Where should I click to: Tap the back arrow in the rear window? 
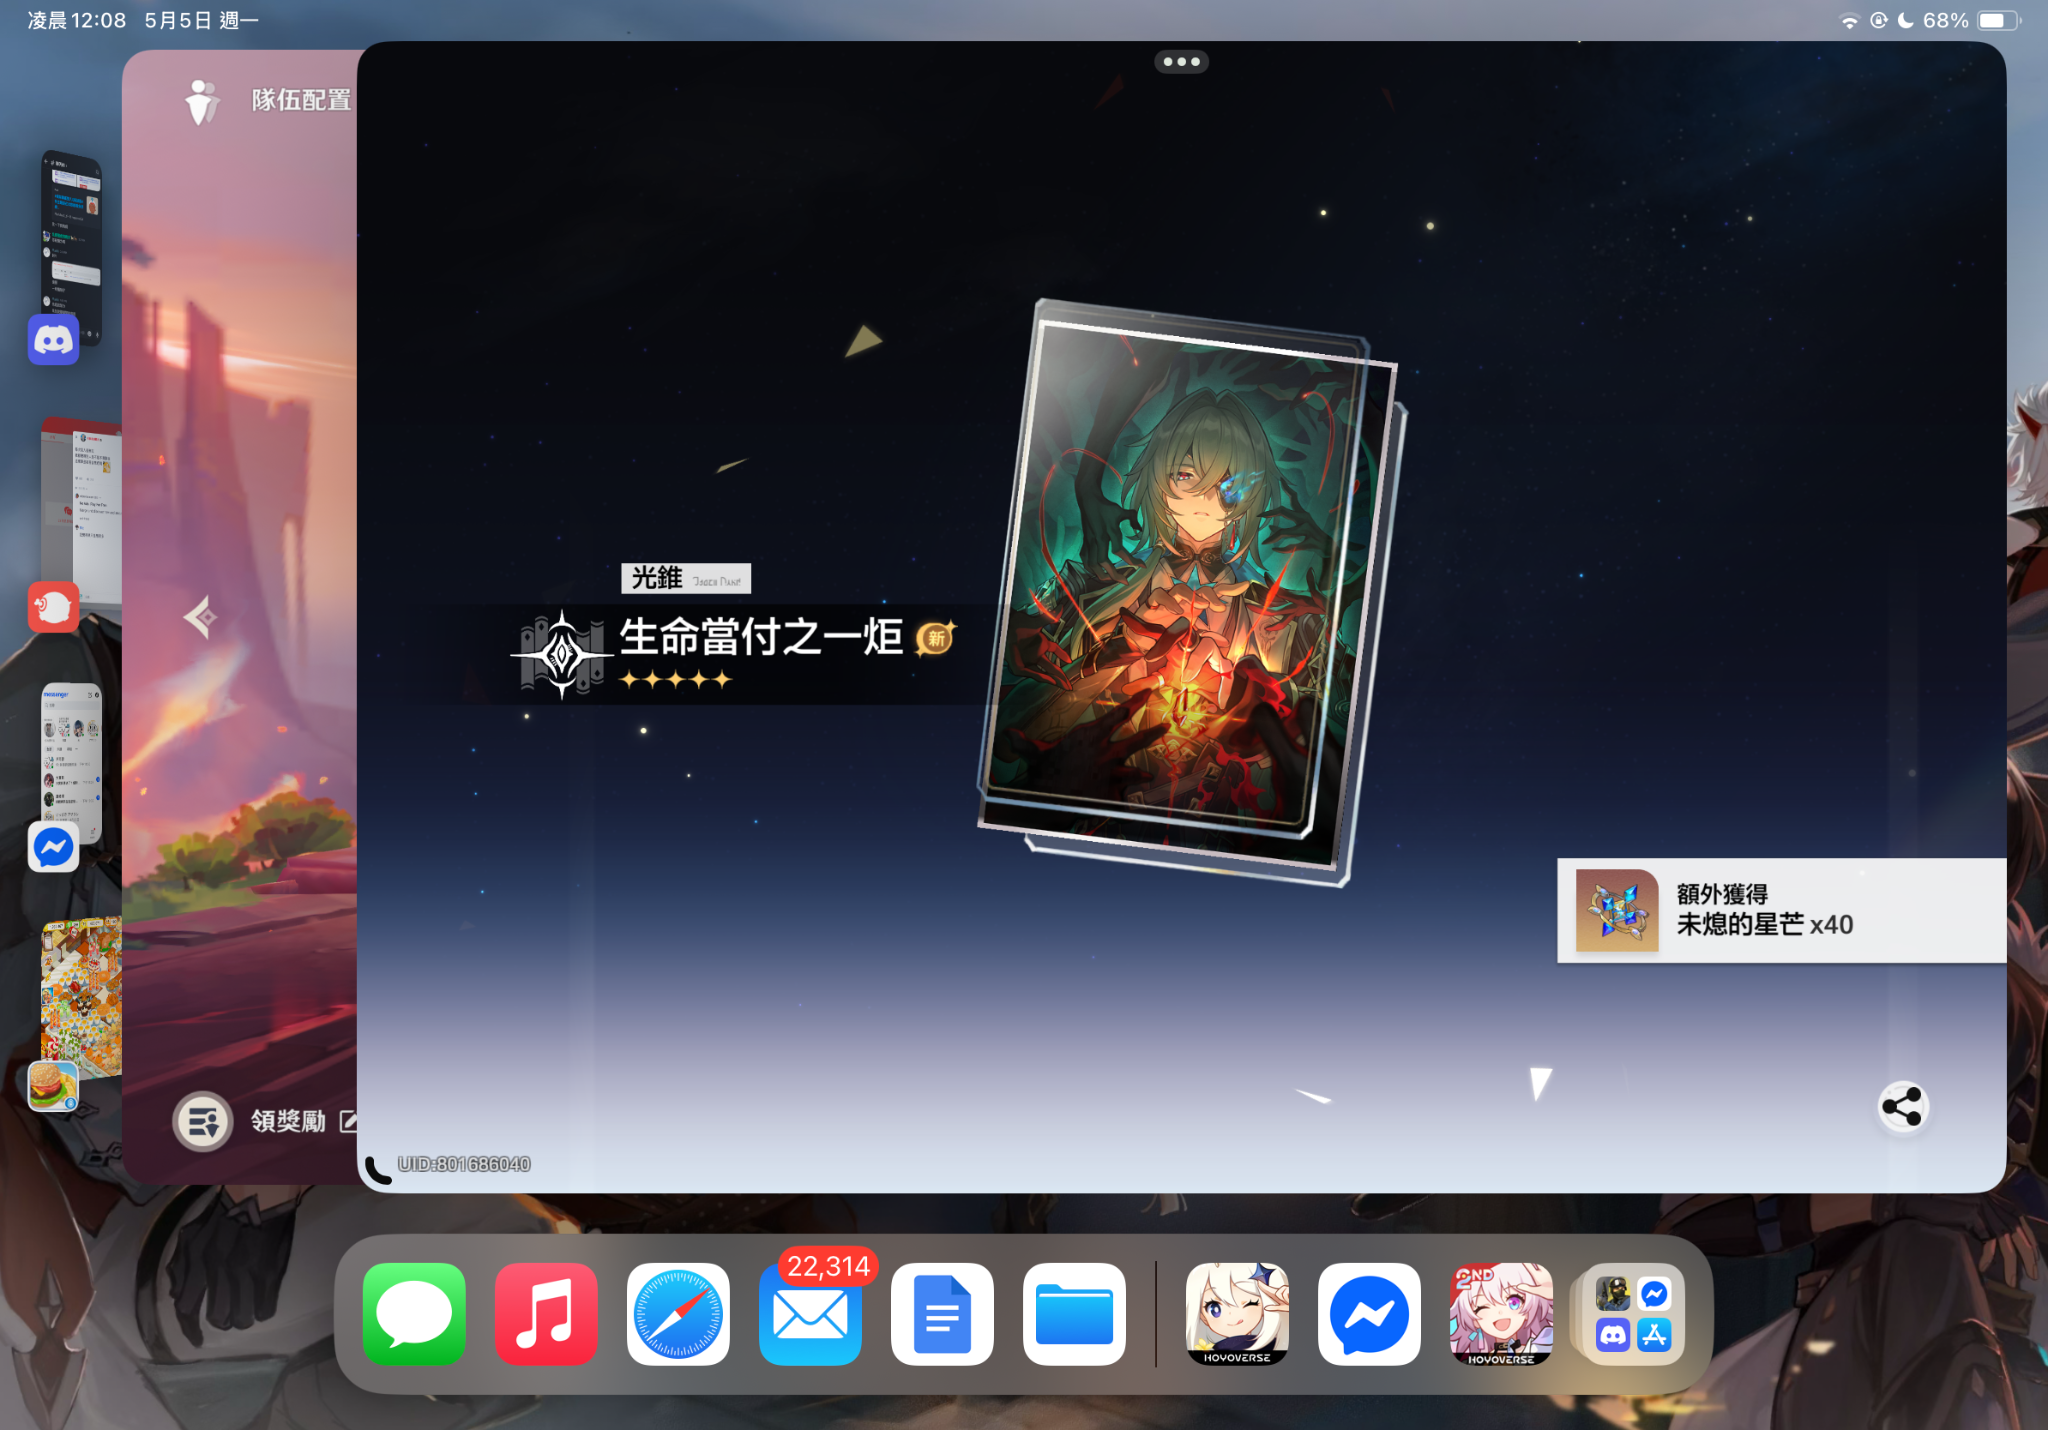click(201, 617)
